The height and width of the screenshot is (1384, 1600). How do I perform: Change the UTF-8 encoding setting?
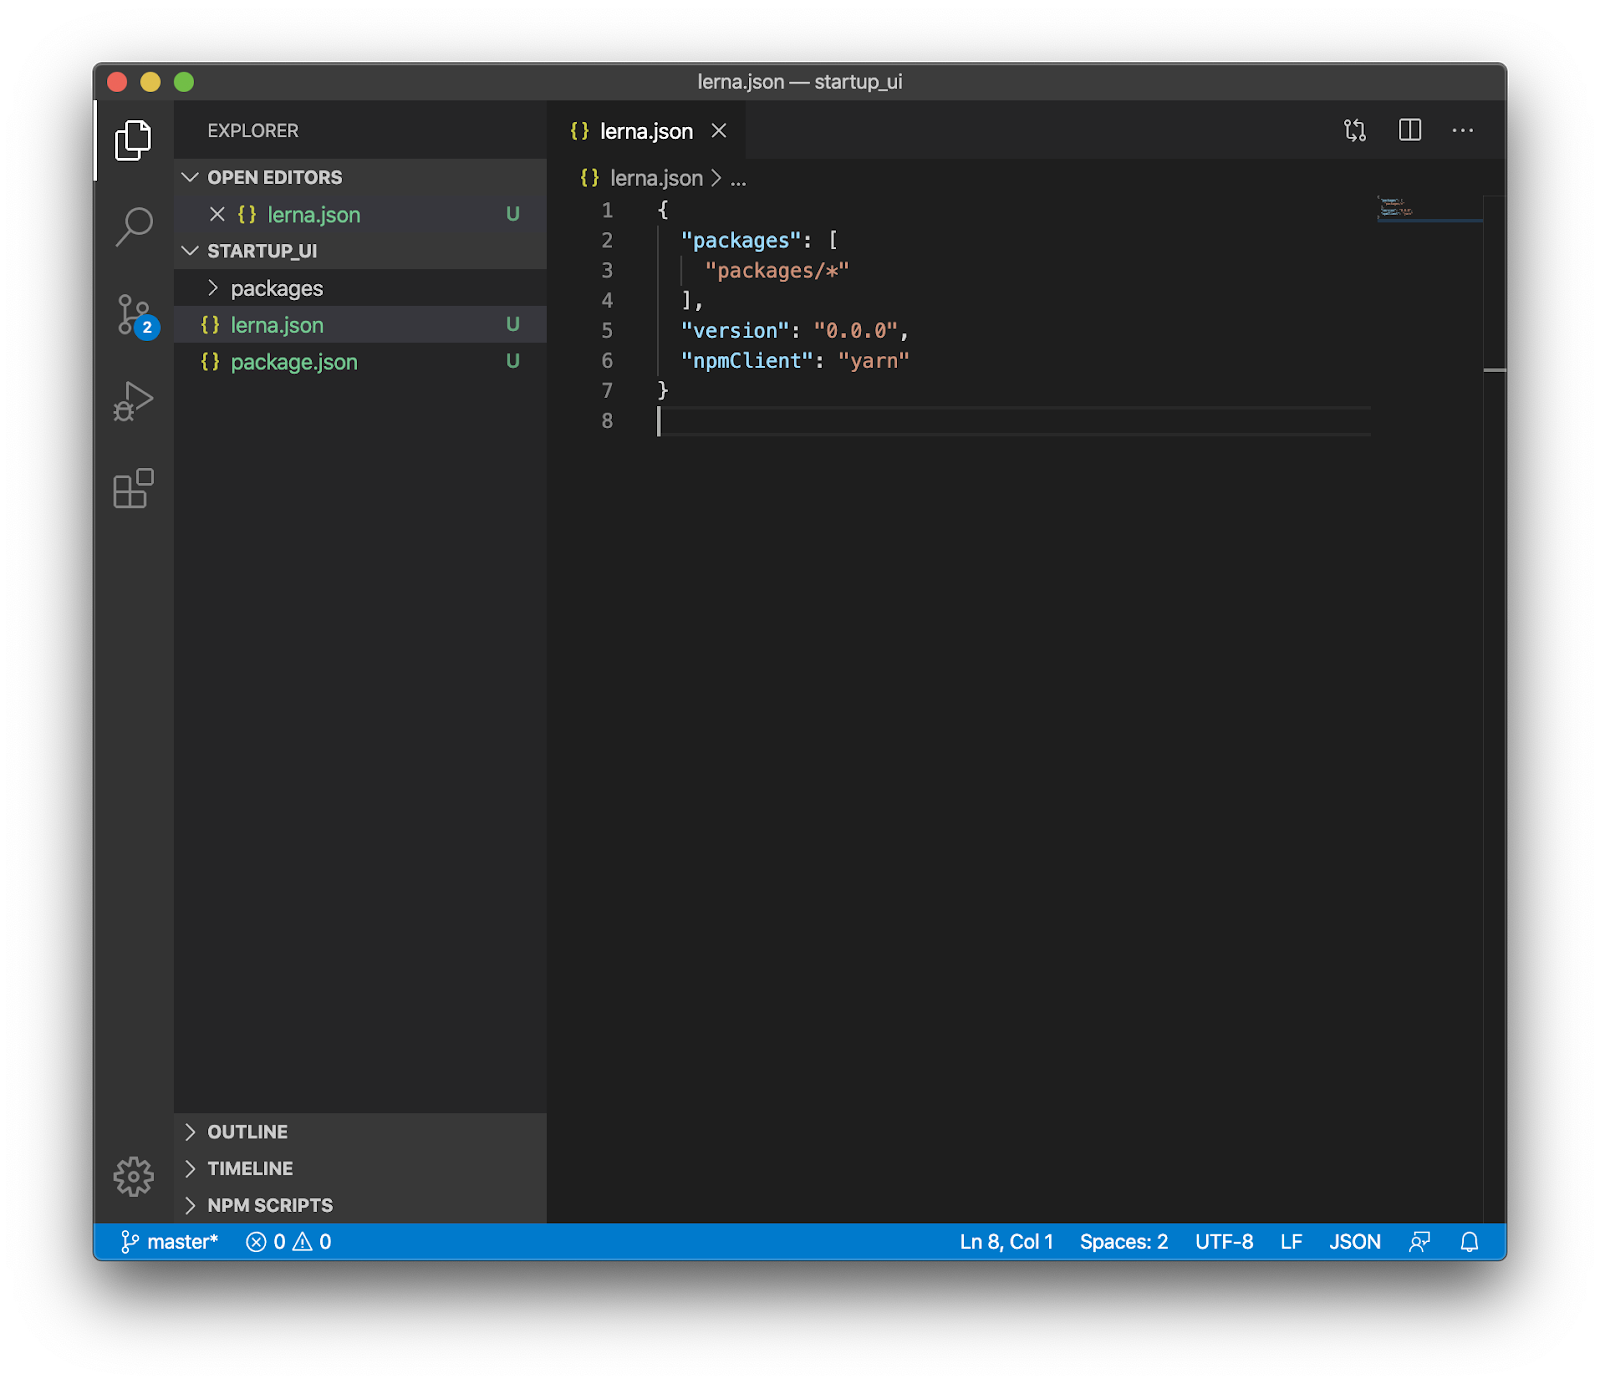[x=1224, y=1241]
